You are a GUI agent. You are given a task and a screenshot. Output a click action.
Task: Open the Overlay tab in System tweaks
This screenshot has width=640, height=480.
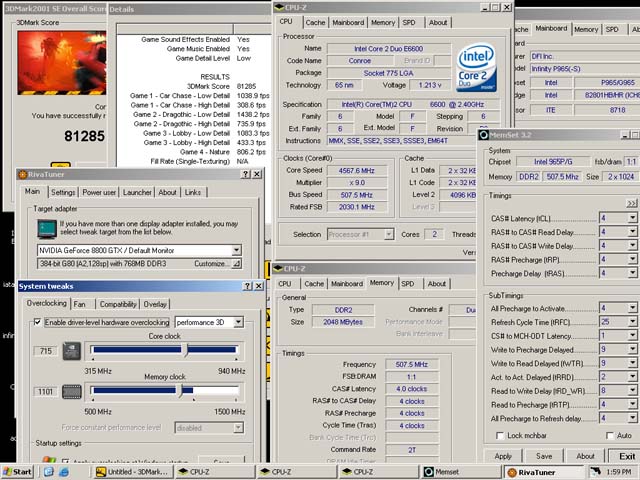(x=155, y=304)
